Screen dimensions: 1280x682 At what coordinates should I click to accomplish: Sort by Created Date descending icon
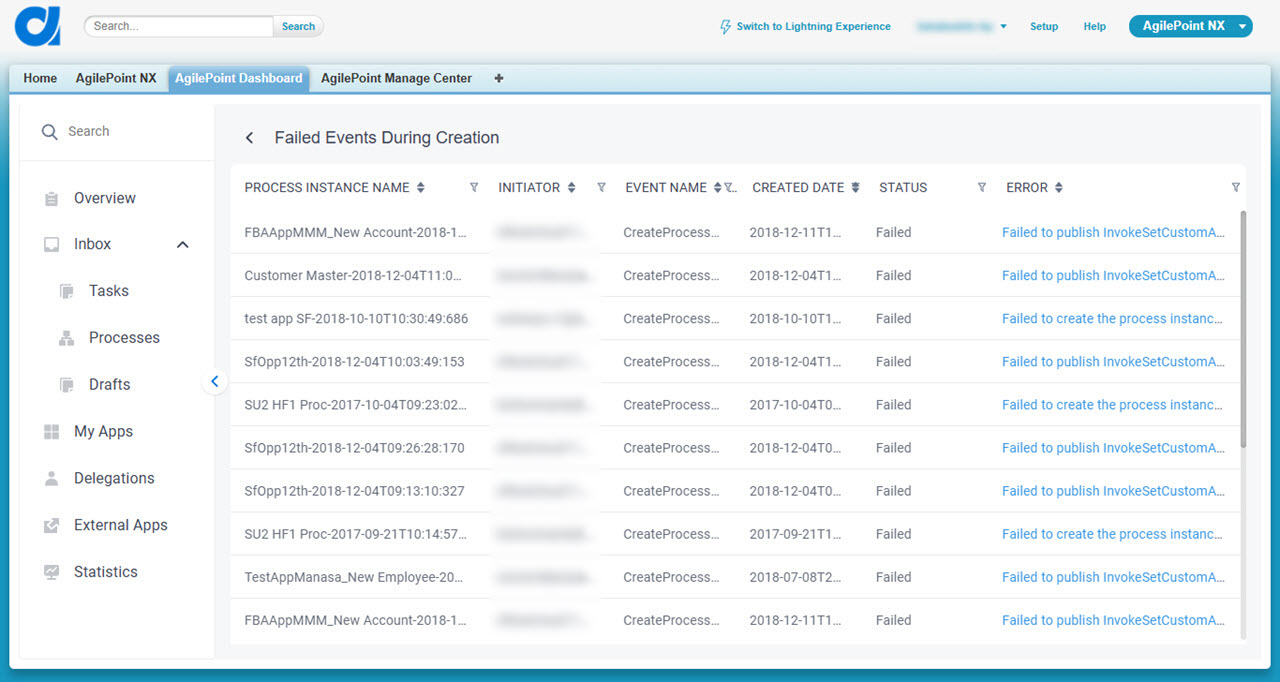pyautogui.click(x=855, y=188)
